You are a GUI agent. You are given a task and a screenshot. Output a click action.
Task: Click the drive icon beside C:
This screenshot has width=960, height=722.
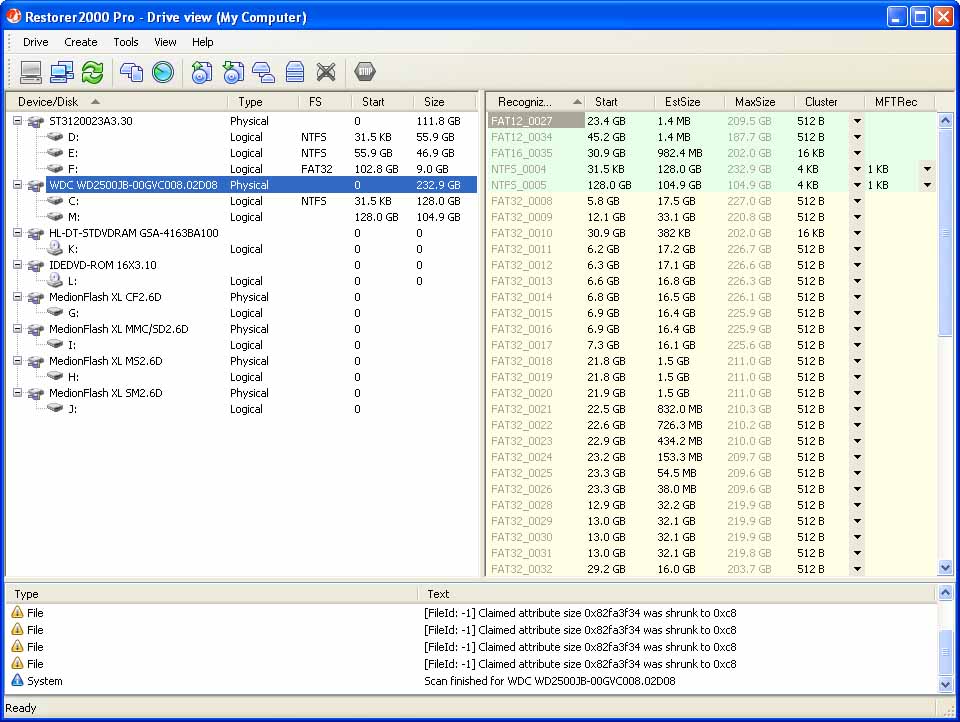(x=55, y=201)
